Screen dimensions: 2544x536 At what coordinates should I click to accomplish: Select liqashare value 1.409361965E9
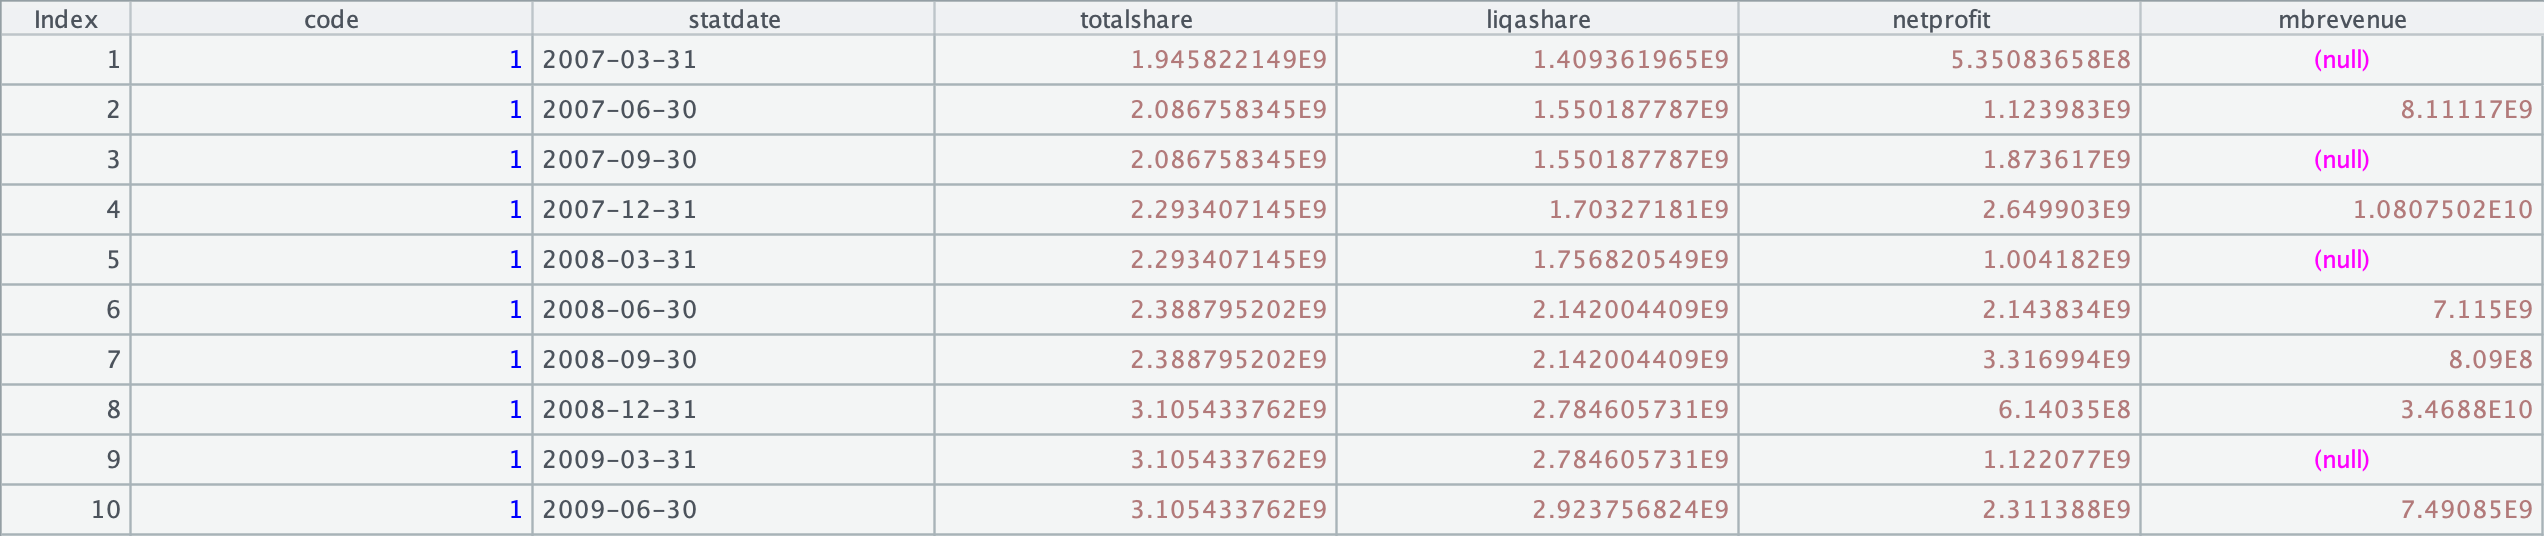pyautogui.click(x=1538, y=60)
